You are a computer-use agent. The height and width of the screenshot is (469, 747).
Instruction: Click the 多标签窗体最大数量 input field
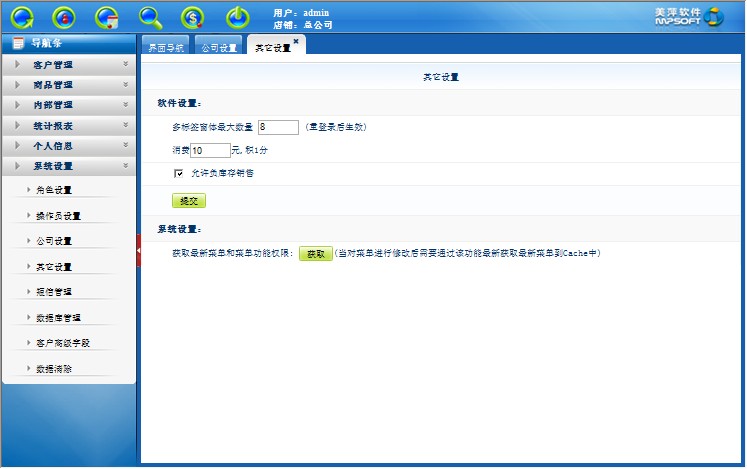278,127
